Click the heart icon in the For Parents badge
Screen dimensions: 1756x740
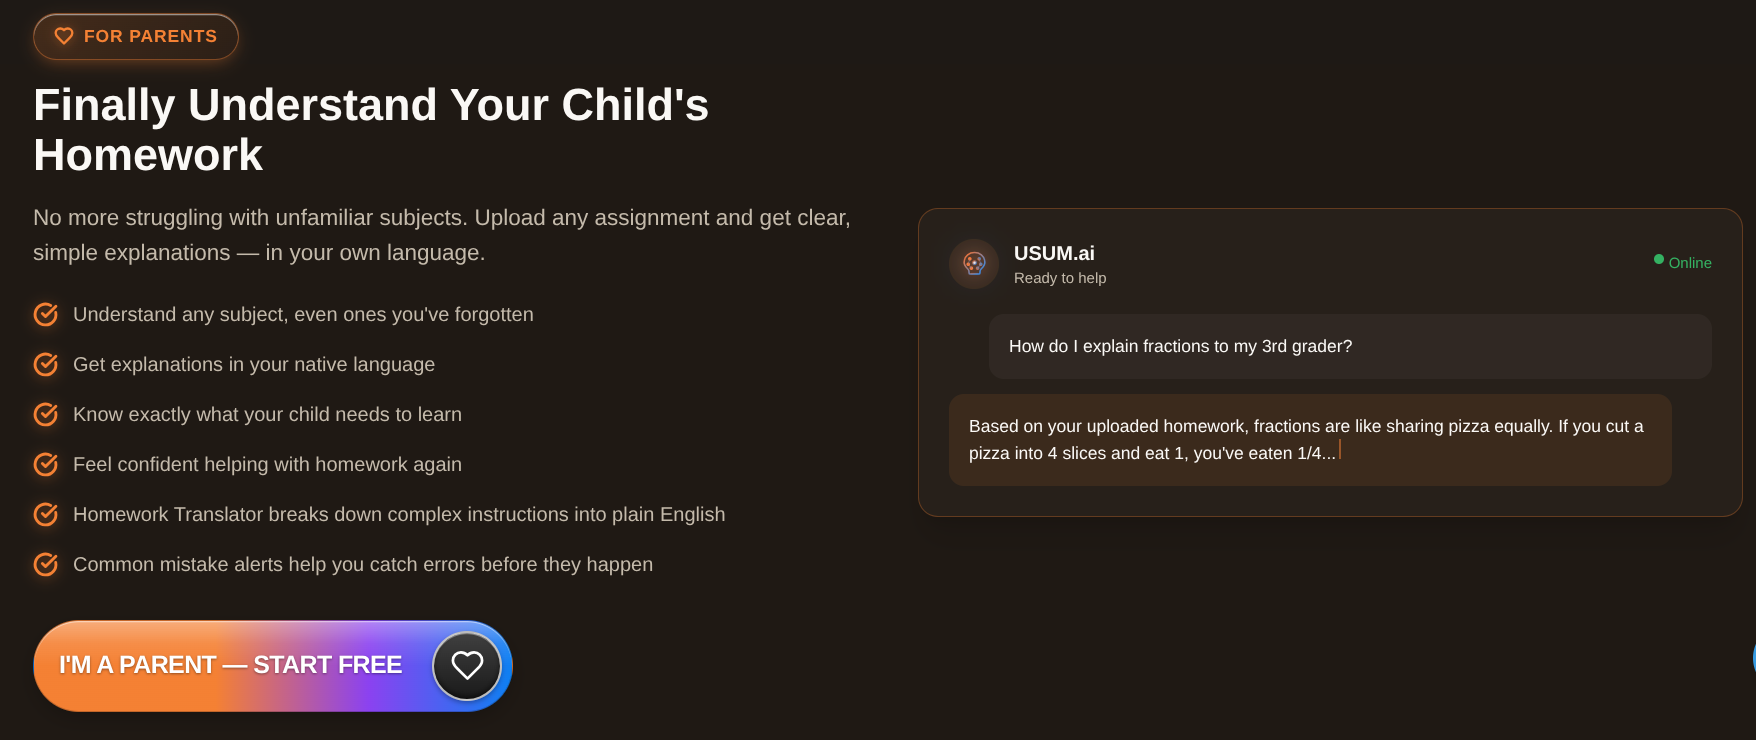(64, 36)
